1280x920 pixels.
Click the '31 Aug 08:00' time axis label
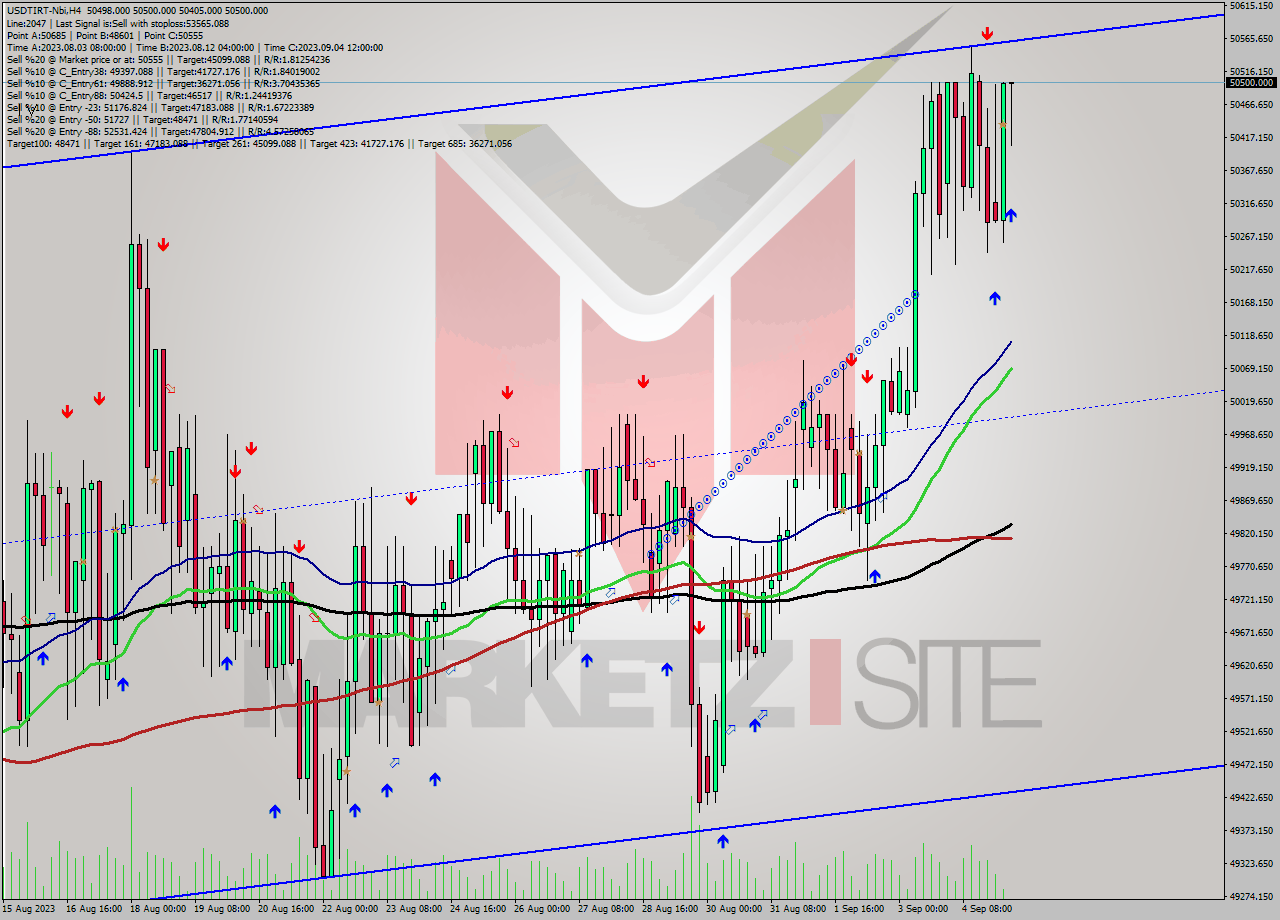[797, 909]
